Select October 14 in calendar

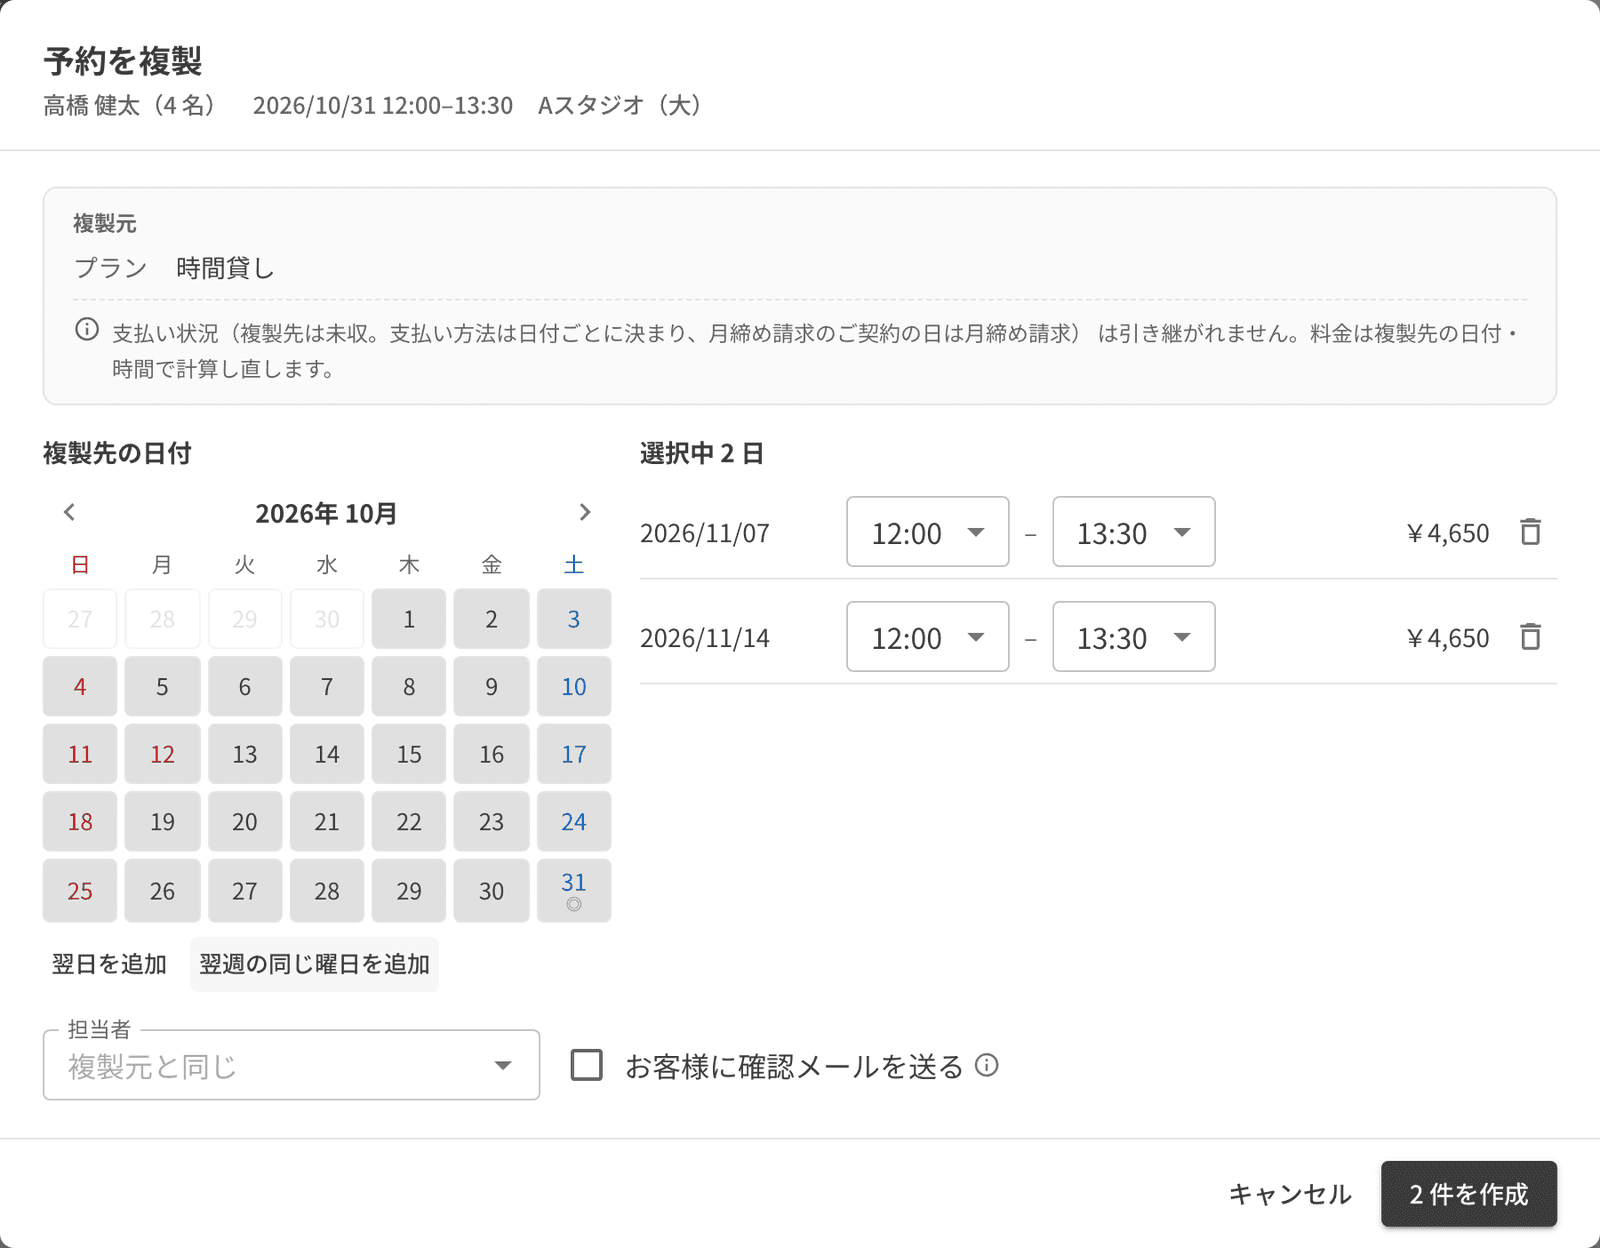click(x=327, y=754)
